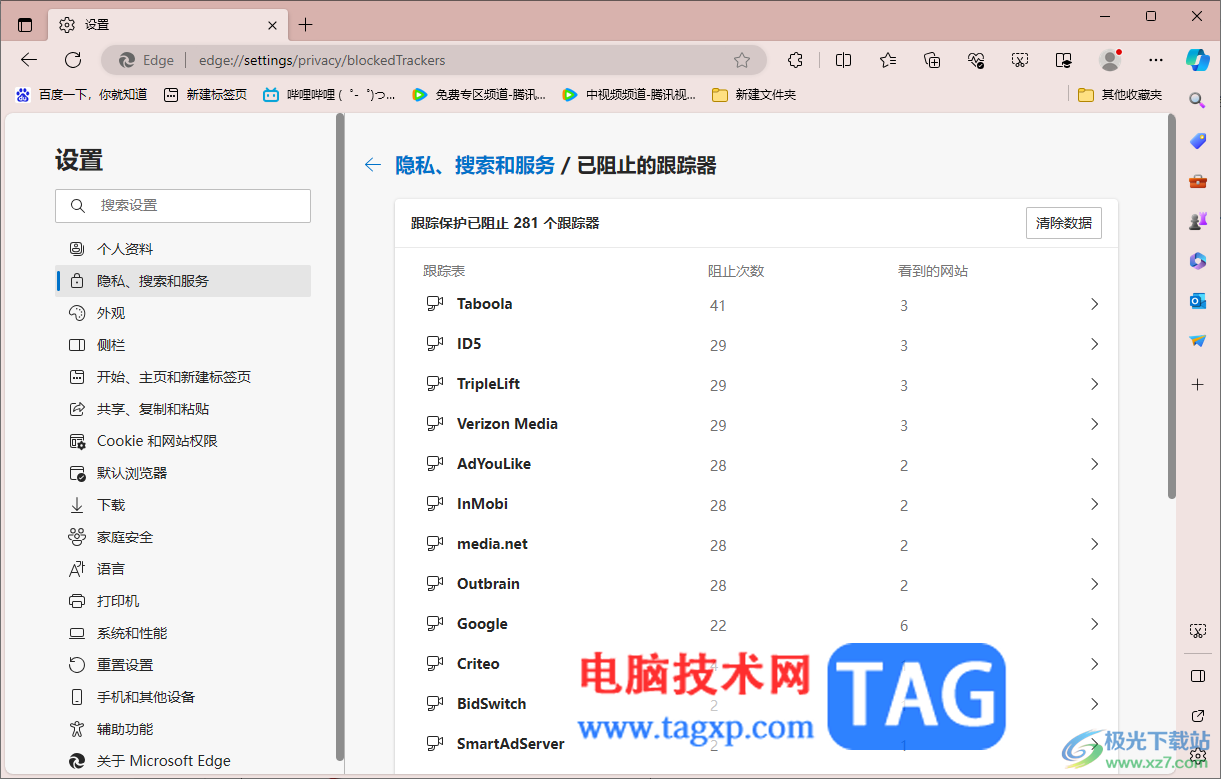
Task: Expand the InMobi tracker chevron
Action: [1094, 504]
